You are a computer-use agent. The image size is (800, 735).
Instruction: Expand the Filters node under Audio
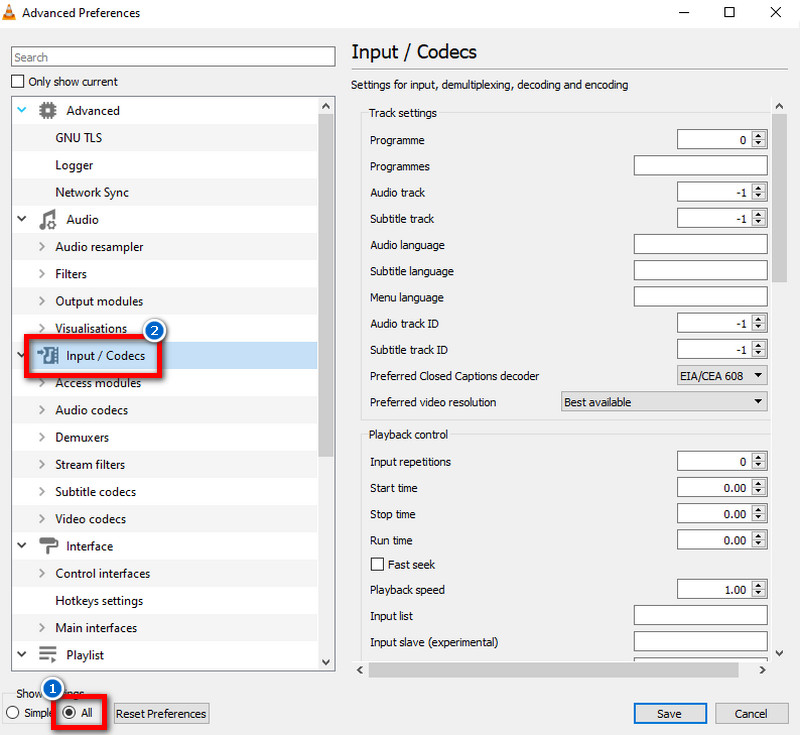pos(42,273)
